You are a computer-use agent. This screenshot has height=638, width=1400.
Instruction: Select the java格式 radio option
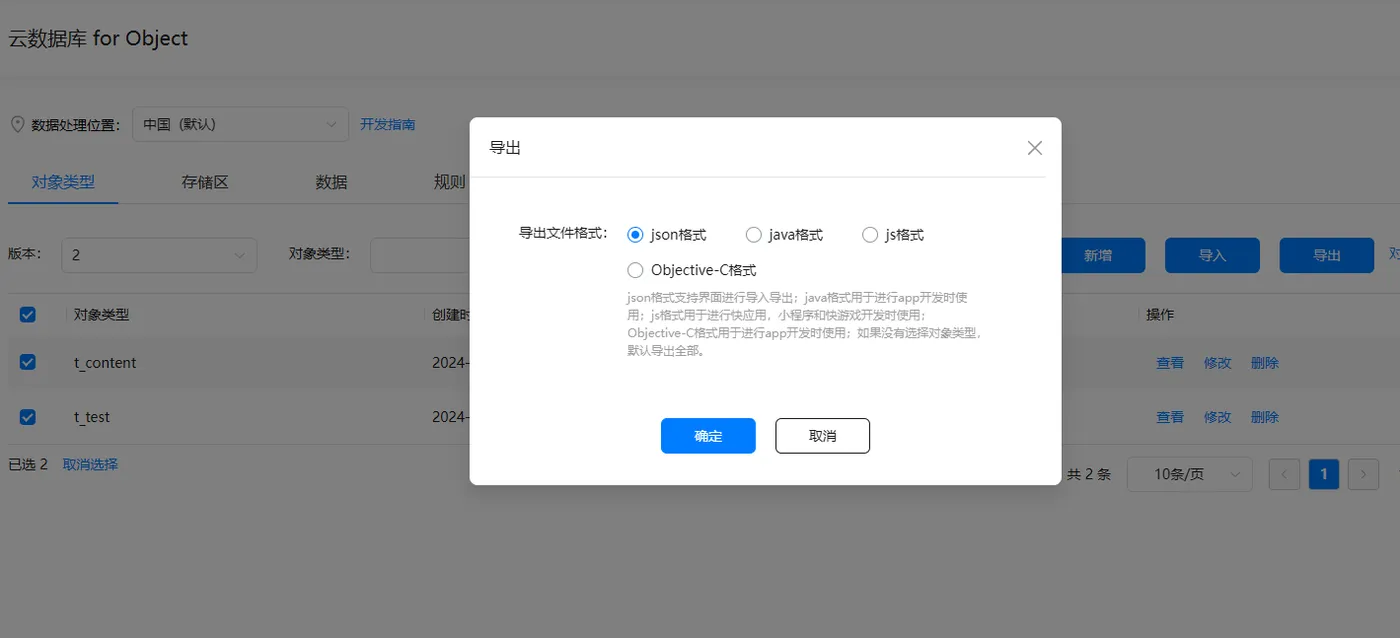pyautogui.click(x=754, y=235)
